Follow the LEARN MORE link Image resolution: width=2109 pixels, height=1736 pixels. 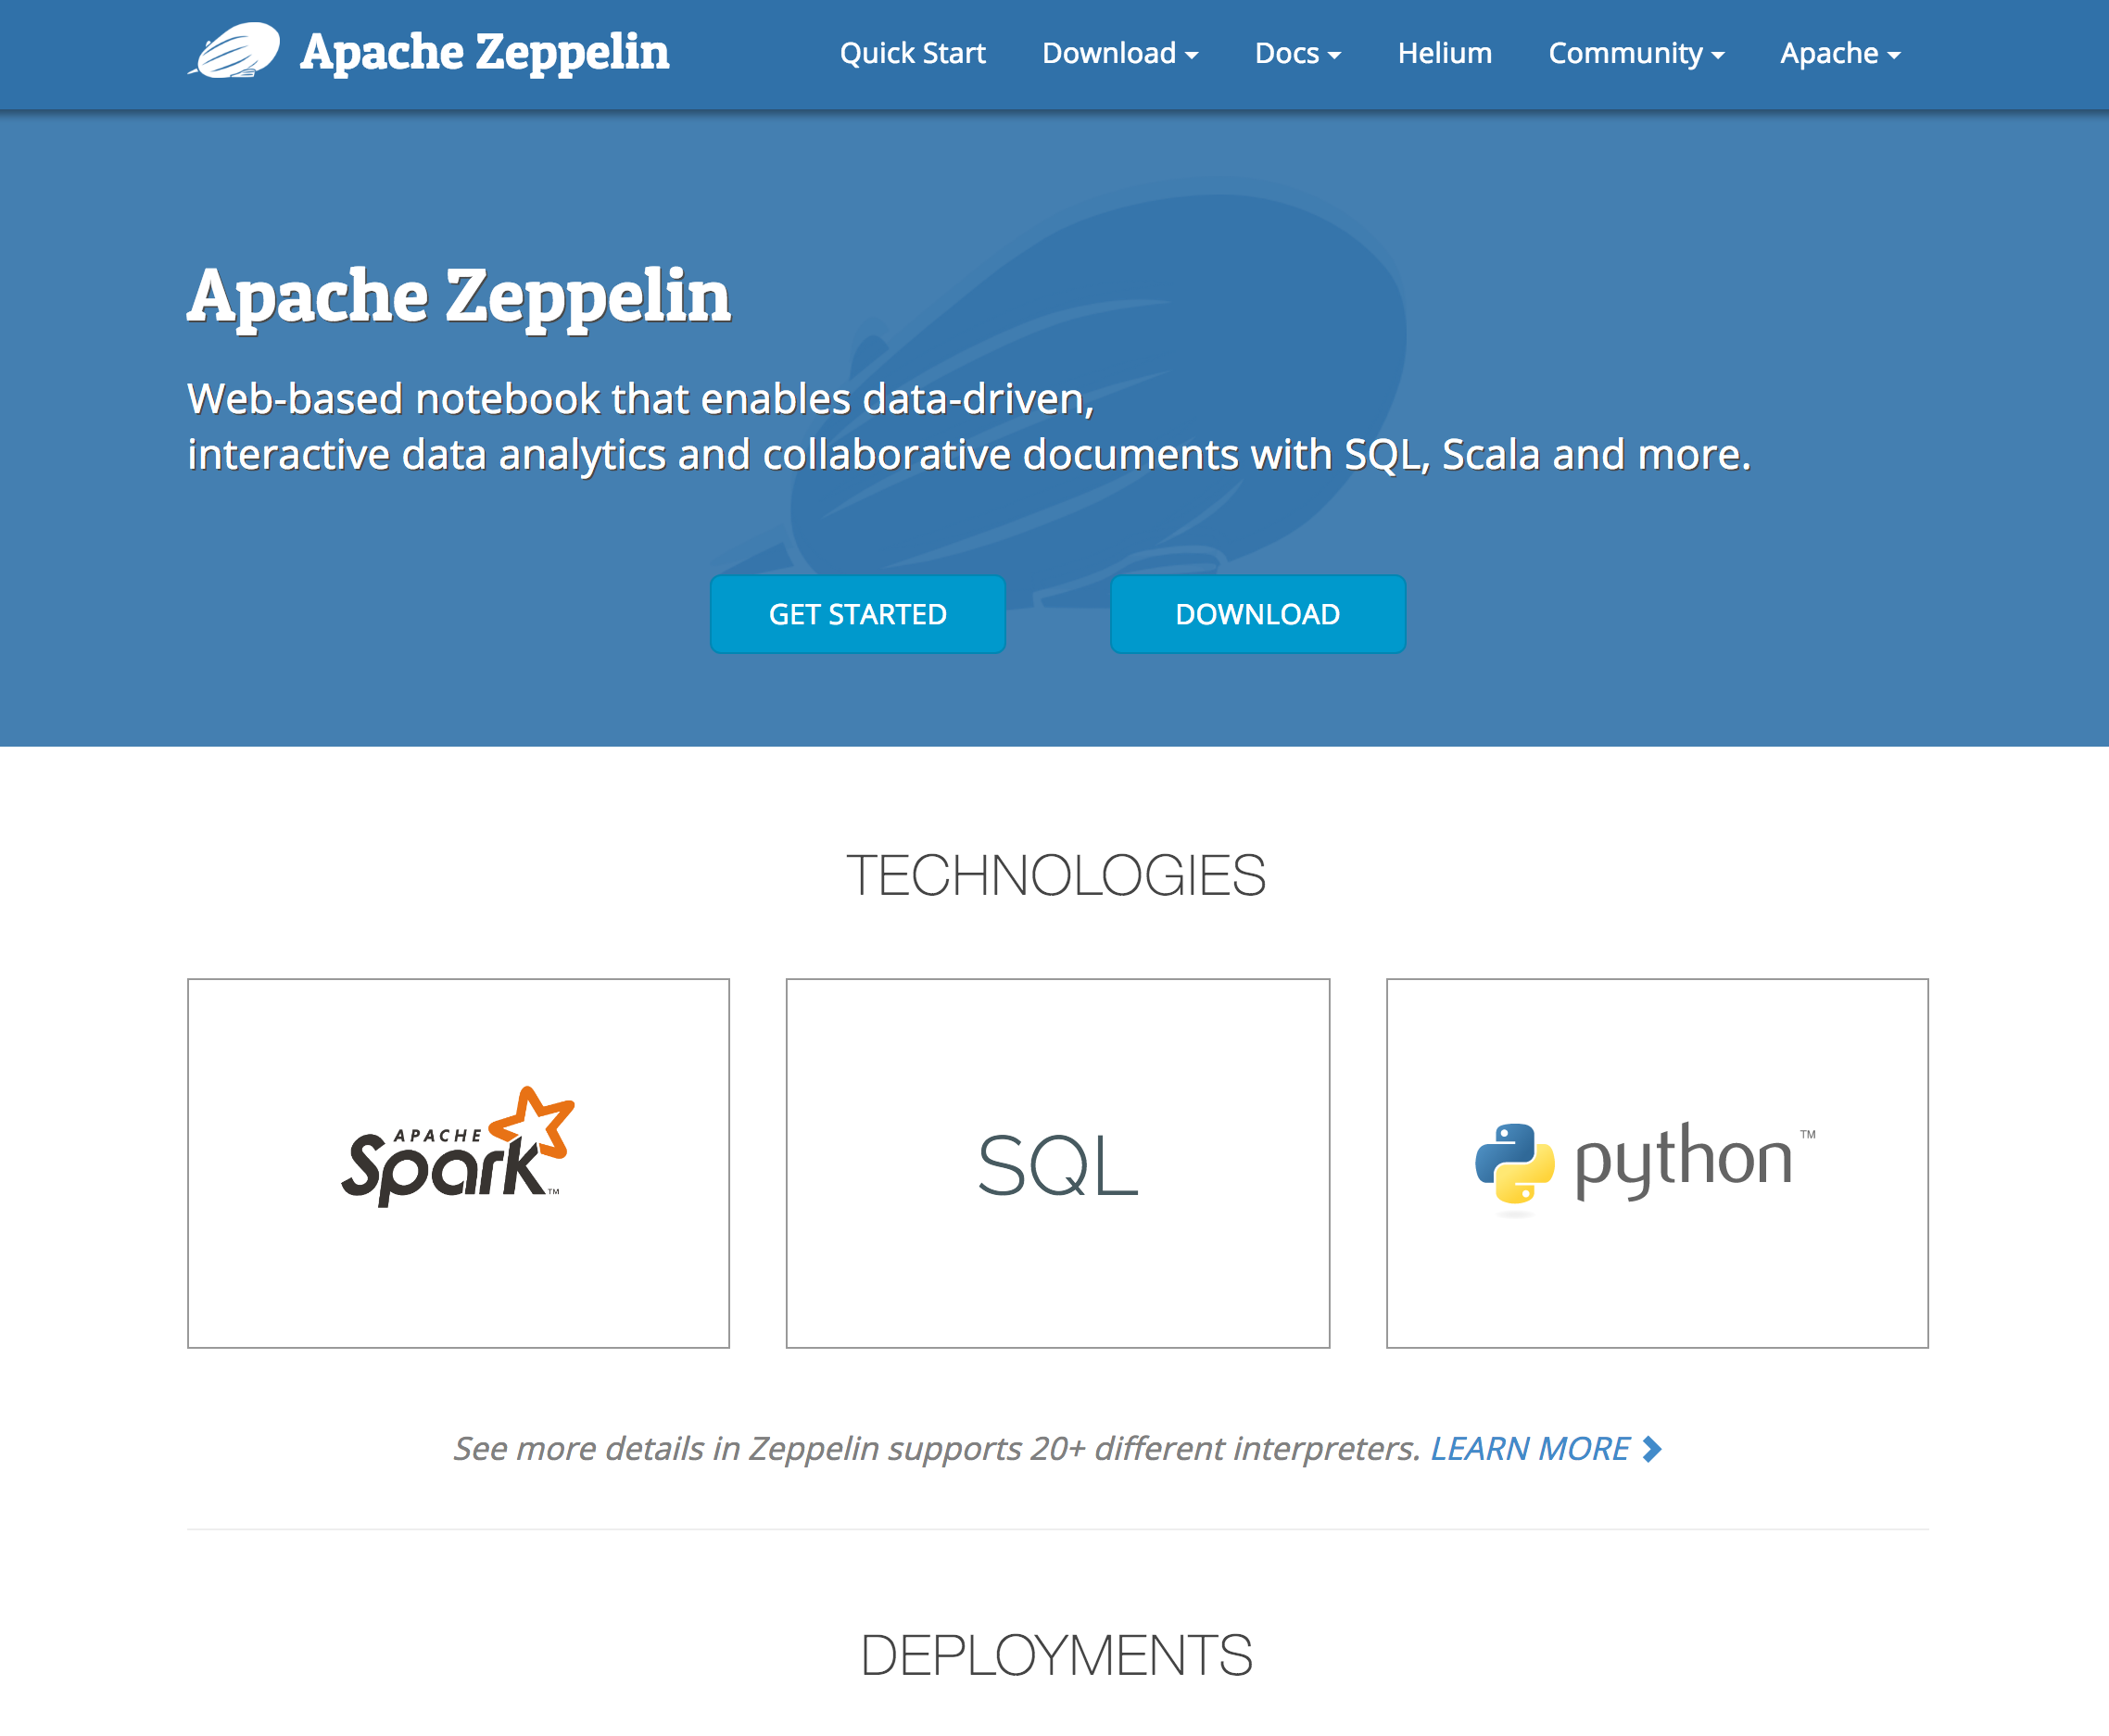point(1530,1448)
